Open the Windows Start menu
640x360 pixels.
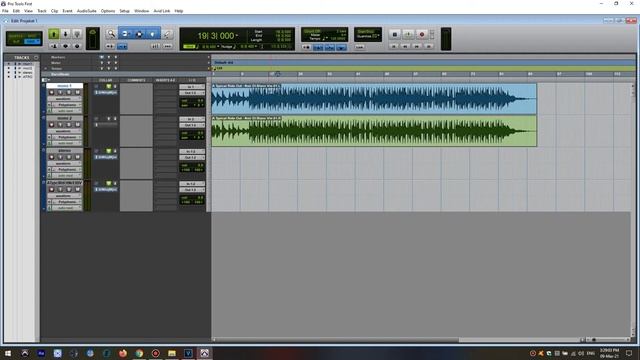(8, 353)
